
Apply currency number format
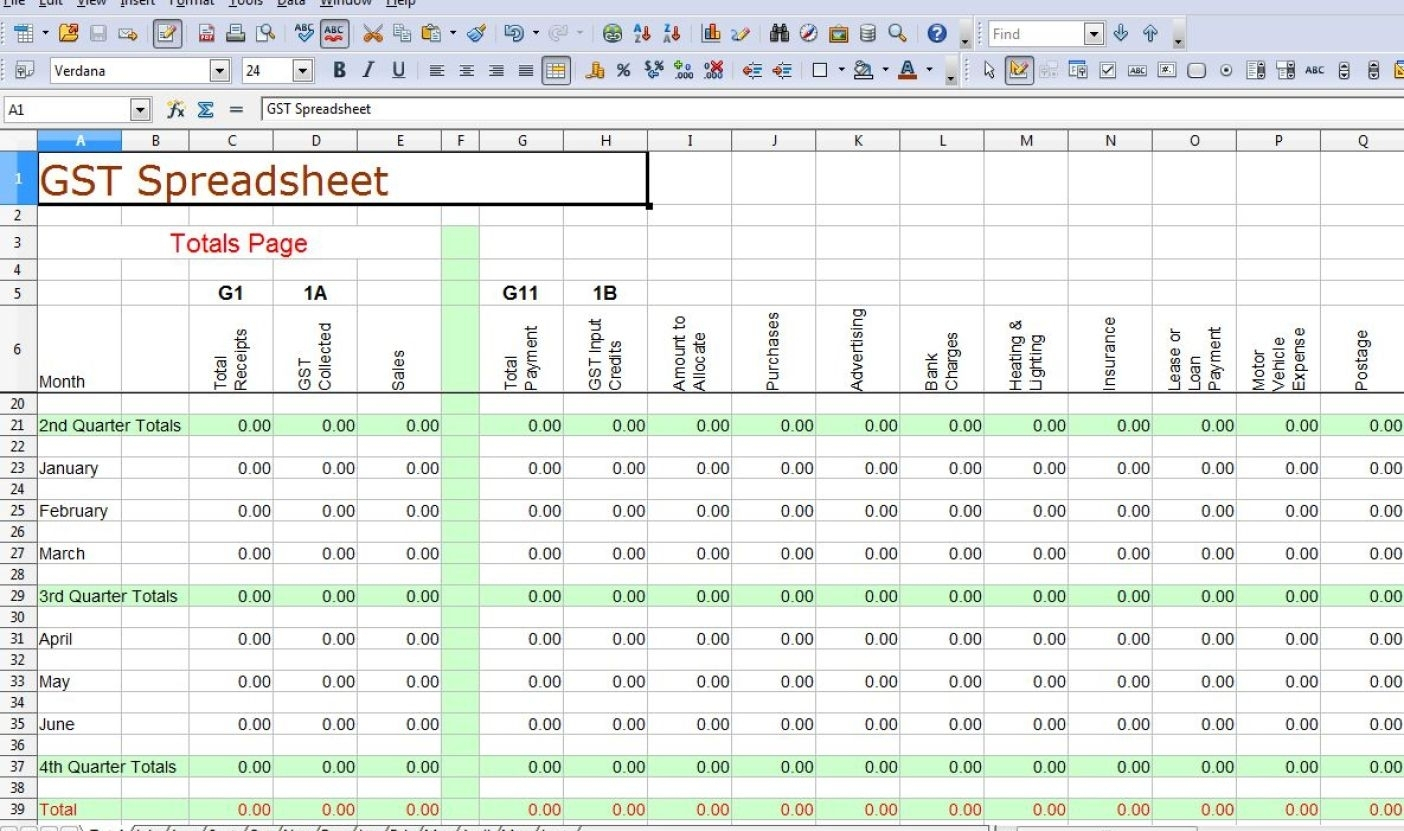[x=595, y=71]
